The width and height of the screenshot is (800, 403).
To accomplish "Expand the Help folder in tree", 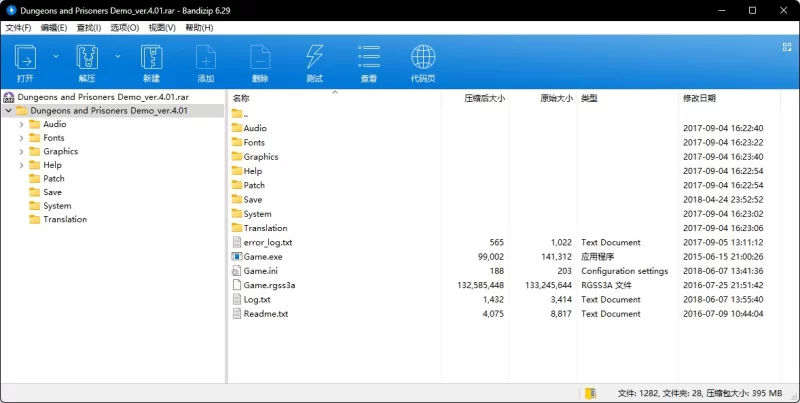I will tap(21, 165).
